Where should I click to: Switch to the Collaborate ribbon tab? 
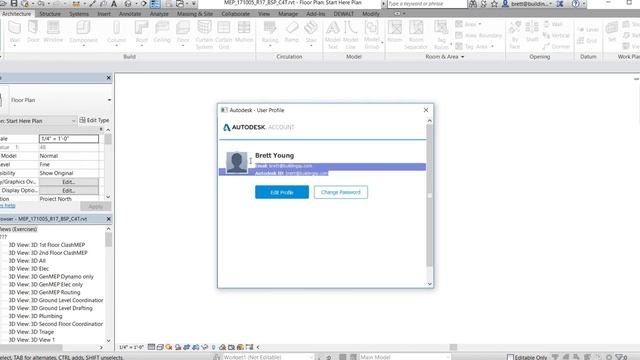(x=236, y=13)
